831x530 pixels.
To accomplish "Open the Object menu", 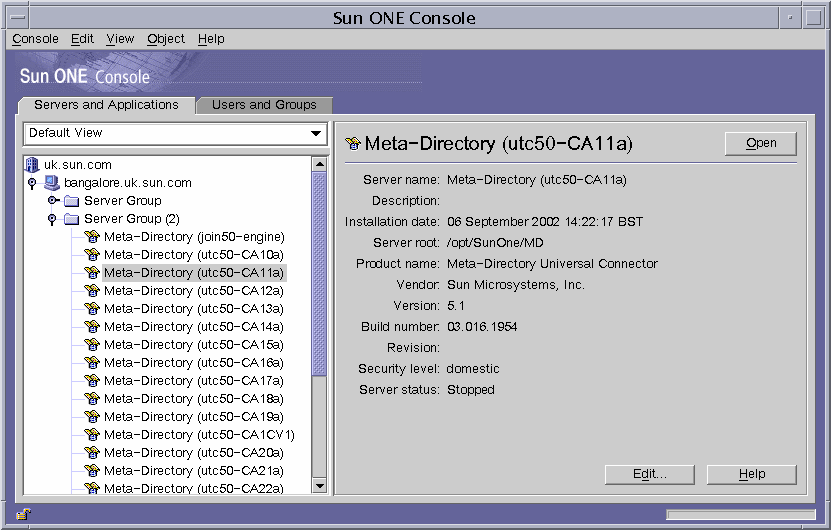I will click(166, 39).
